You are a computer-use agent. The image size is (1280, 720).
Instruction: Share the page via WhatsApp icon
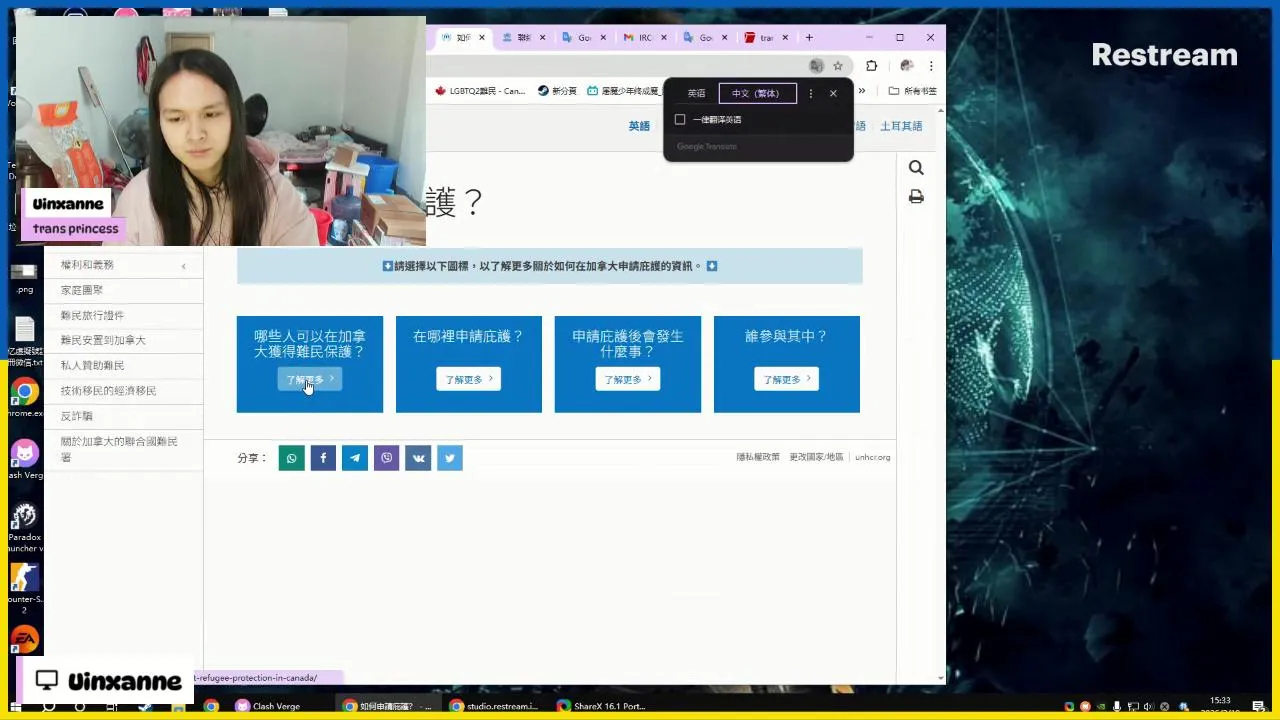292,458
